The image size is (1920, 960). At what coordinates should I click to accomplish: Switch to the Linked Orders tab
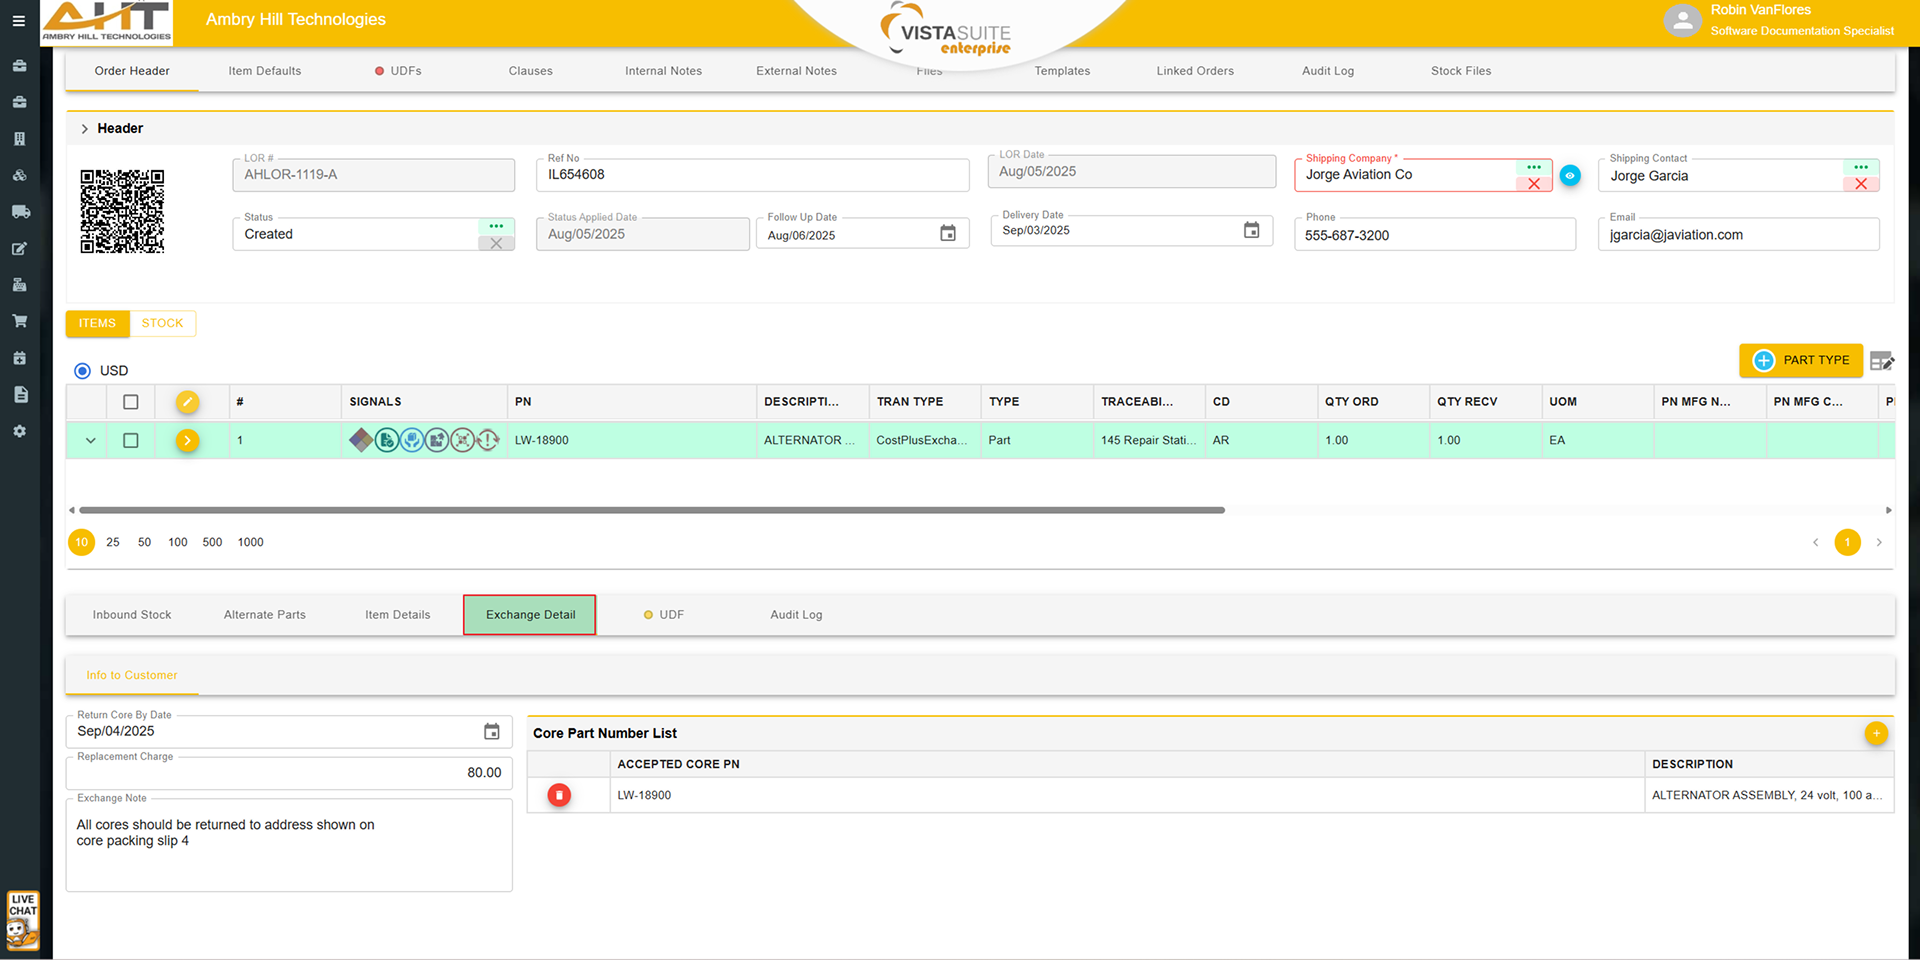(1194, 71)
